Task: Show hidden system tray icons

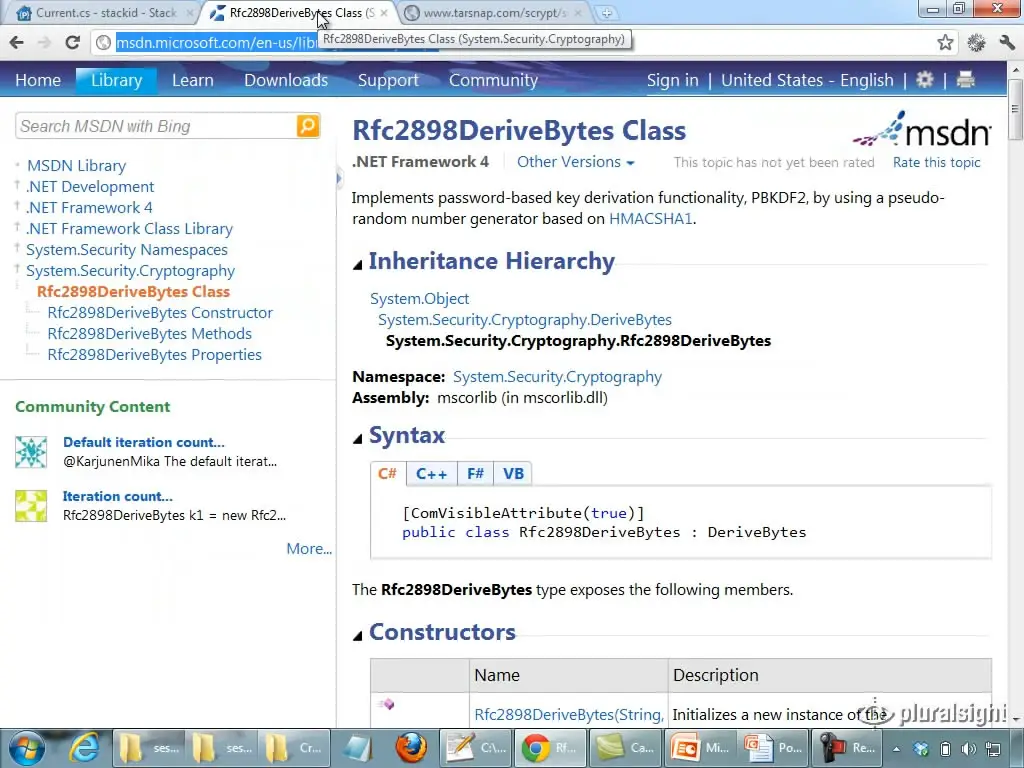Action: click(x=897, y=748)
